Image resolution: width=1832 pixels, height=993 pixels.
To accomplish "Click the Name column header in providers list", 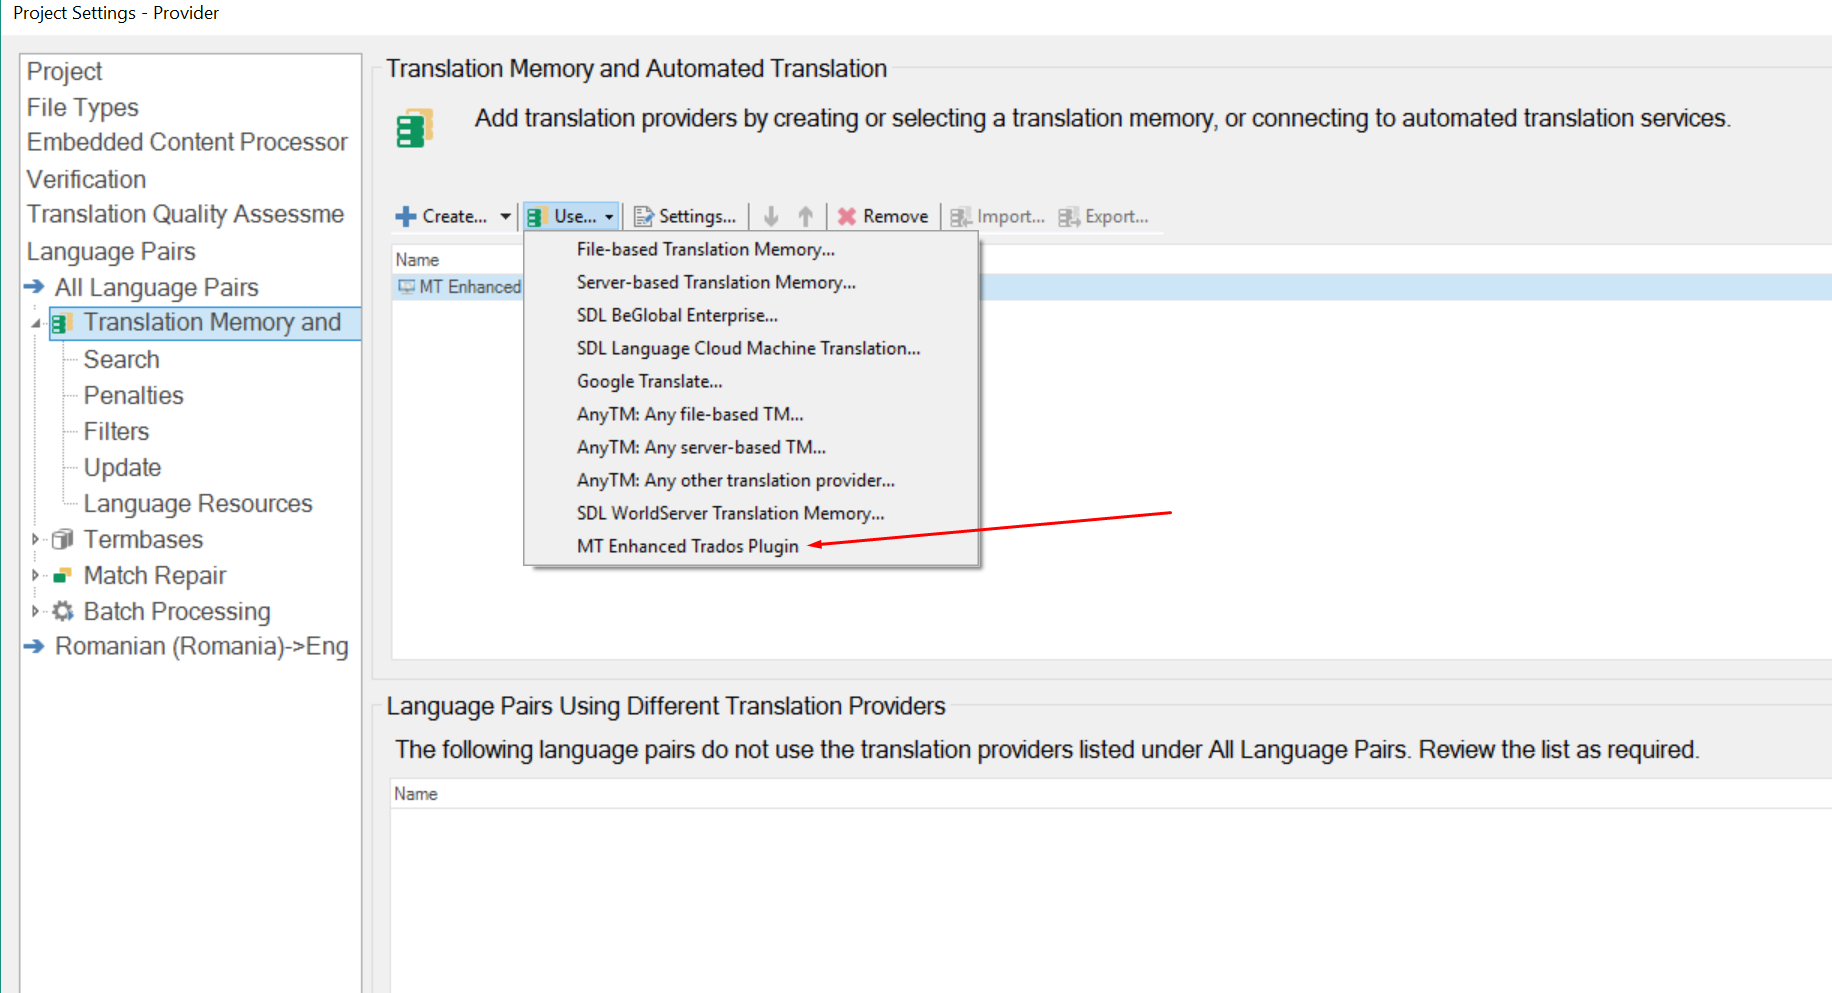I will pyautogui.click(x=417, y=260).
